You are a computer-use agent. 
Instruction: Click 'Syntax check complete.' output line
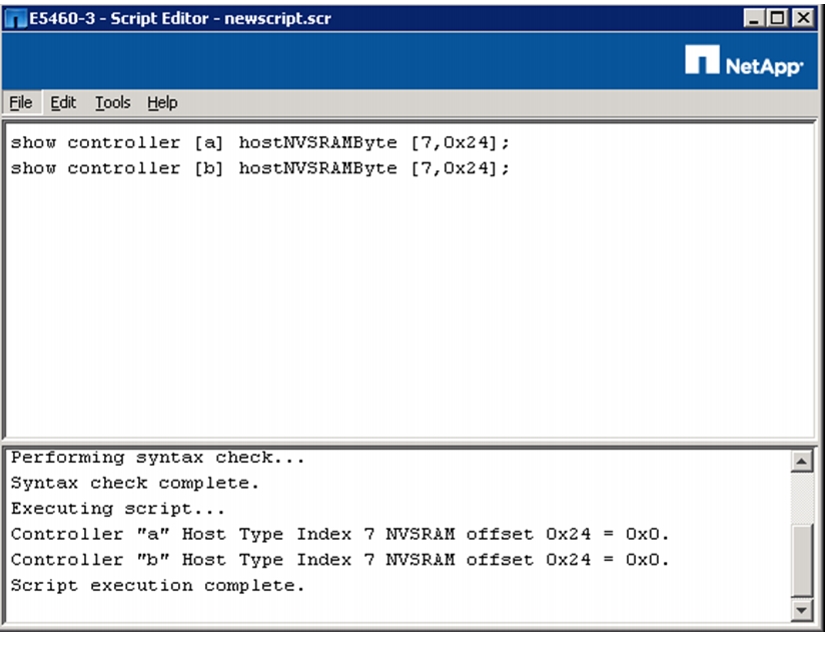(135, 483)
